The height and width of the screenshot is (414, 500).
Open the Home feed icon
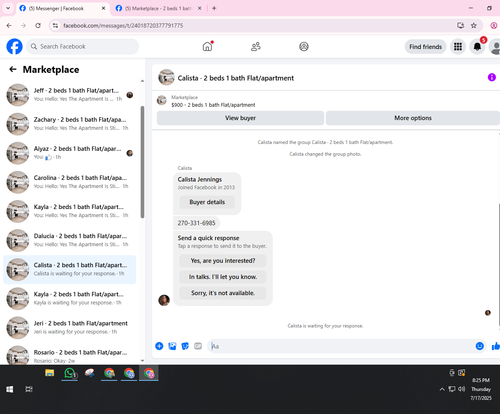coord(207,46)
